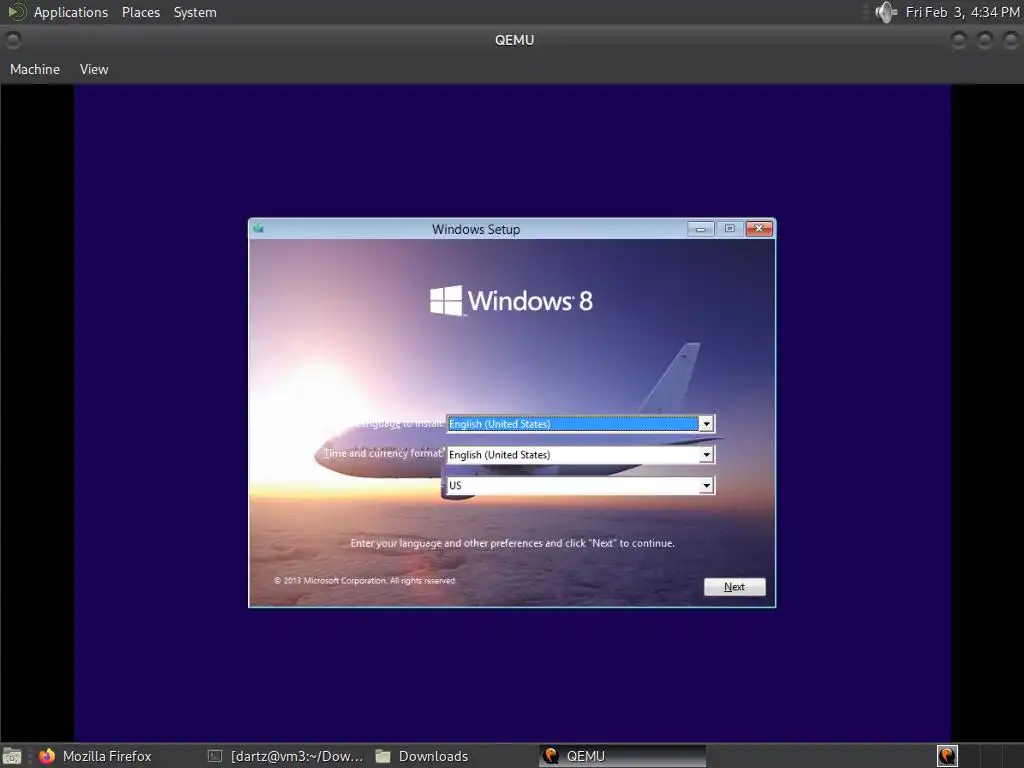1024x768 pixels.
Task: Click the QEMU tray icon at bottom right
Action: point(948,756)
